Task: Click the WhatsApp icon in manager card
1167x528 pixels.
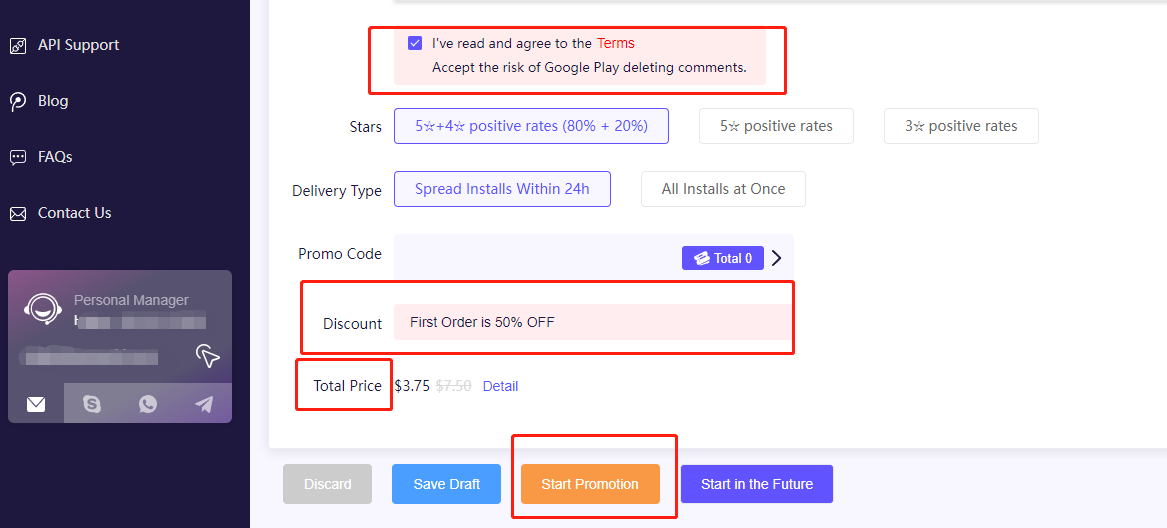Action: click(x=148, y=404)
